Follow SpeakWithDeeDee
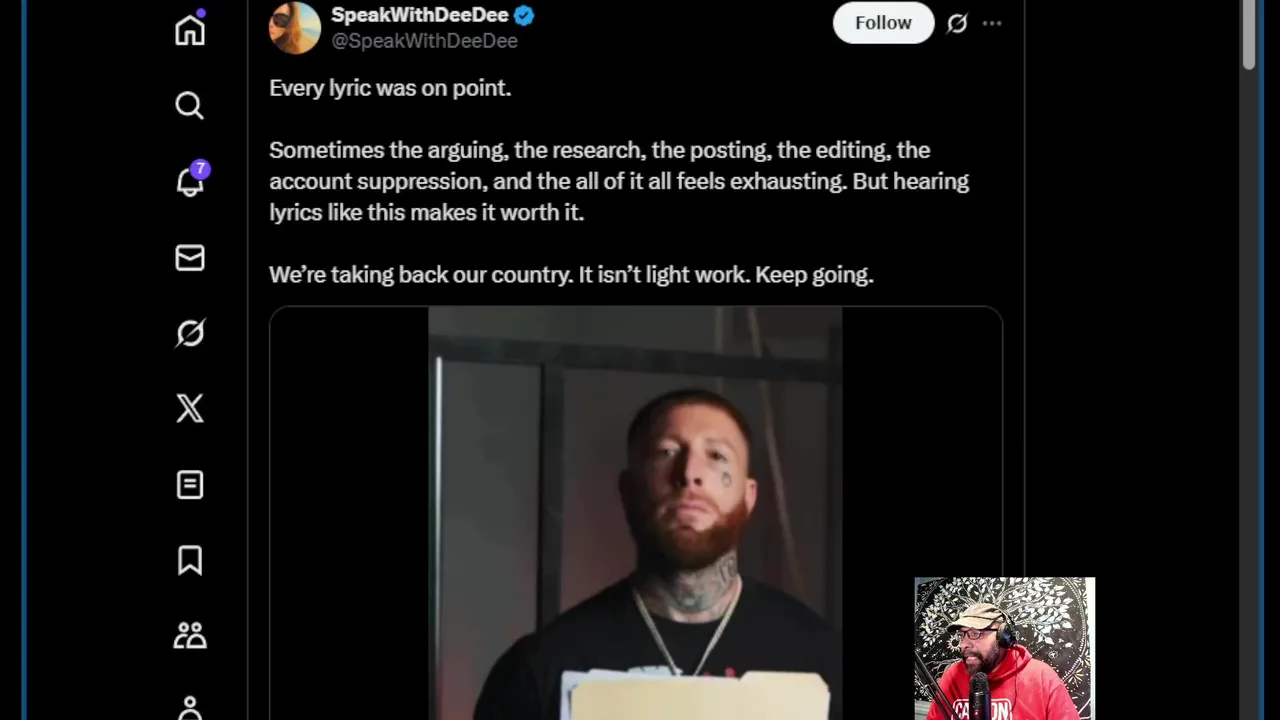This screenshot has width=1280, height=720. click(x=883, y=23)
